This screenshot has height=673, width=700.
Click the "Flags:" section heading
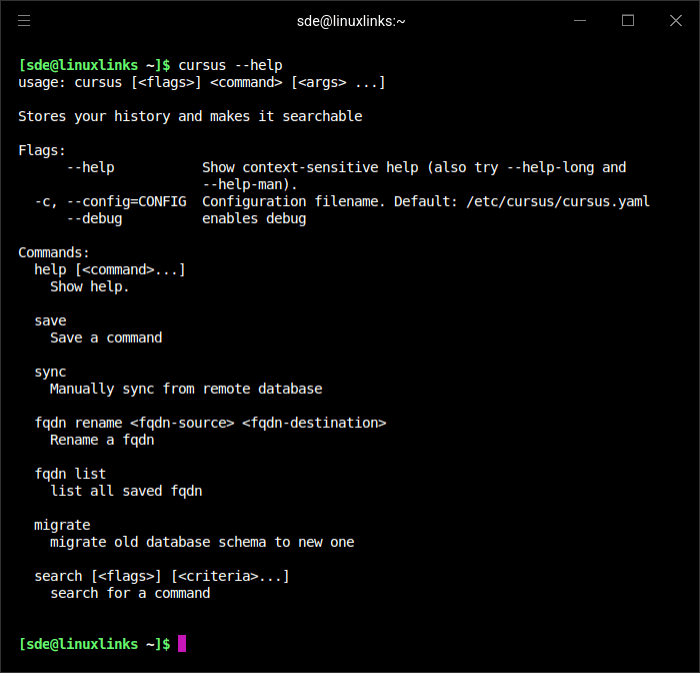click(42, 150)
